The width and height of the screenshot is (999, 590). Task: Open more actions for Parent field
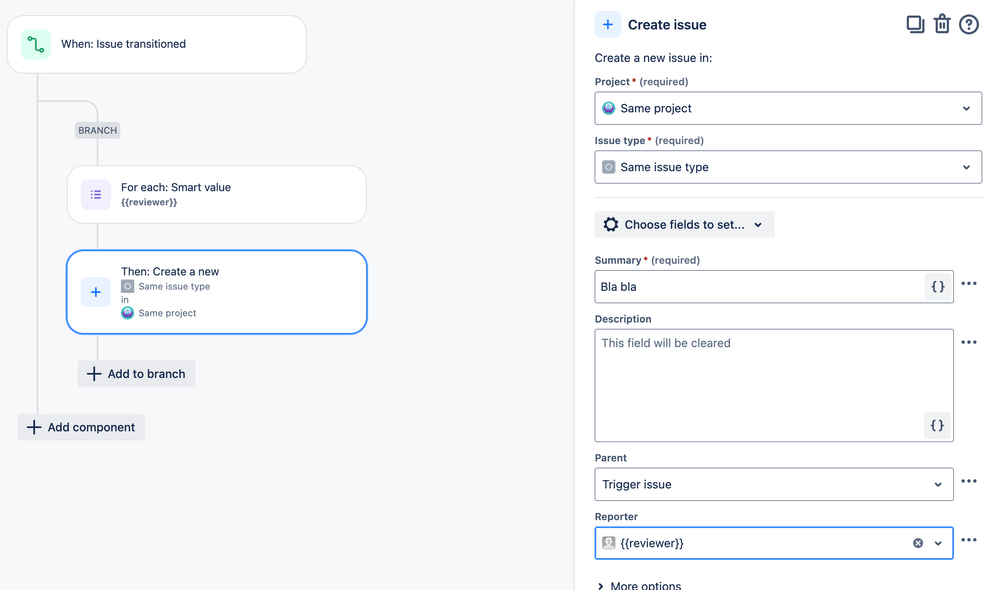click(969, 482)
